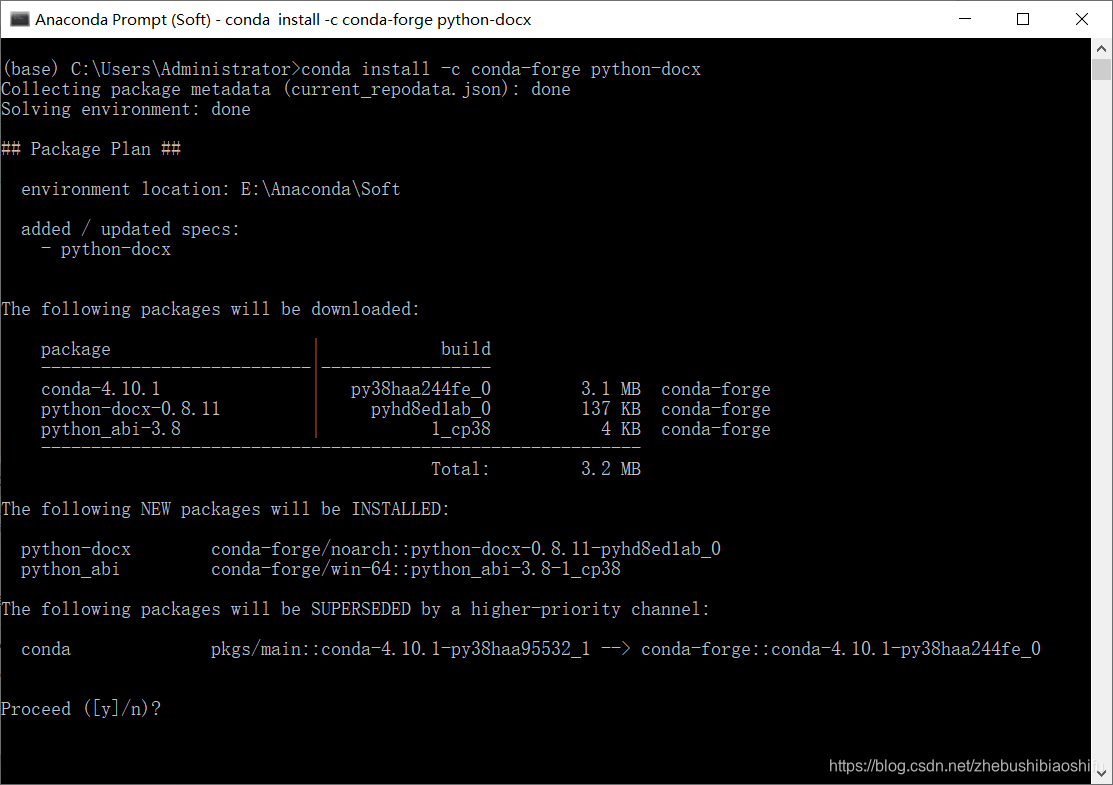Click 'The following NEW packages will be INSTALLED:' line
The height and width of the screenshot is (785, 1113).
click(x=225, y=509)
